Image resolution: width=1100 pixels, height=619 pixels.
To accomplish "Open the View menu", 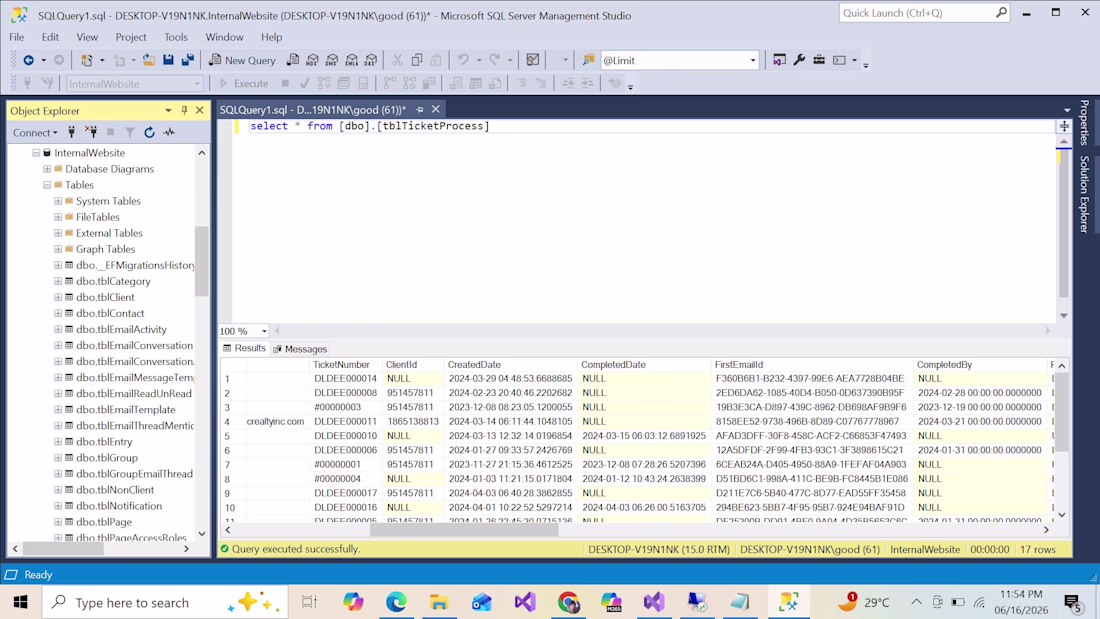I will pyautogui.click(x=87, y=37).
